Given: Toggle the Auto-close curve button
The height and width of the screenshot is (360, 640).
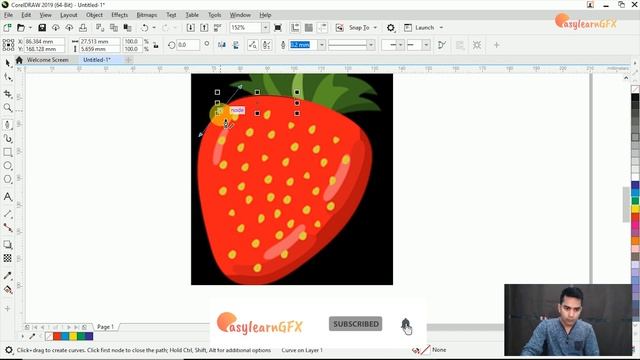Looking at the screenshot, I should (442, 45).
